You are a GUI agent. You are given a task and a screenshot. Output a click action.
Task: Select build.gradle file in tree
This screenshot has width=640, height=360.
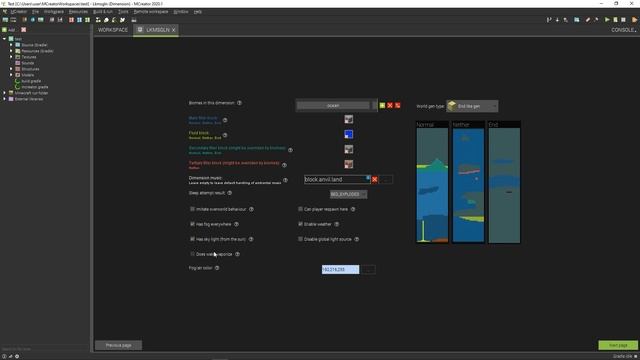(31, 81)
